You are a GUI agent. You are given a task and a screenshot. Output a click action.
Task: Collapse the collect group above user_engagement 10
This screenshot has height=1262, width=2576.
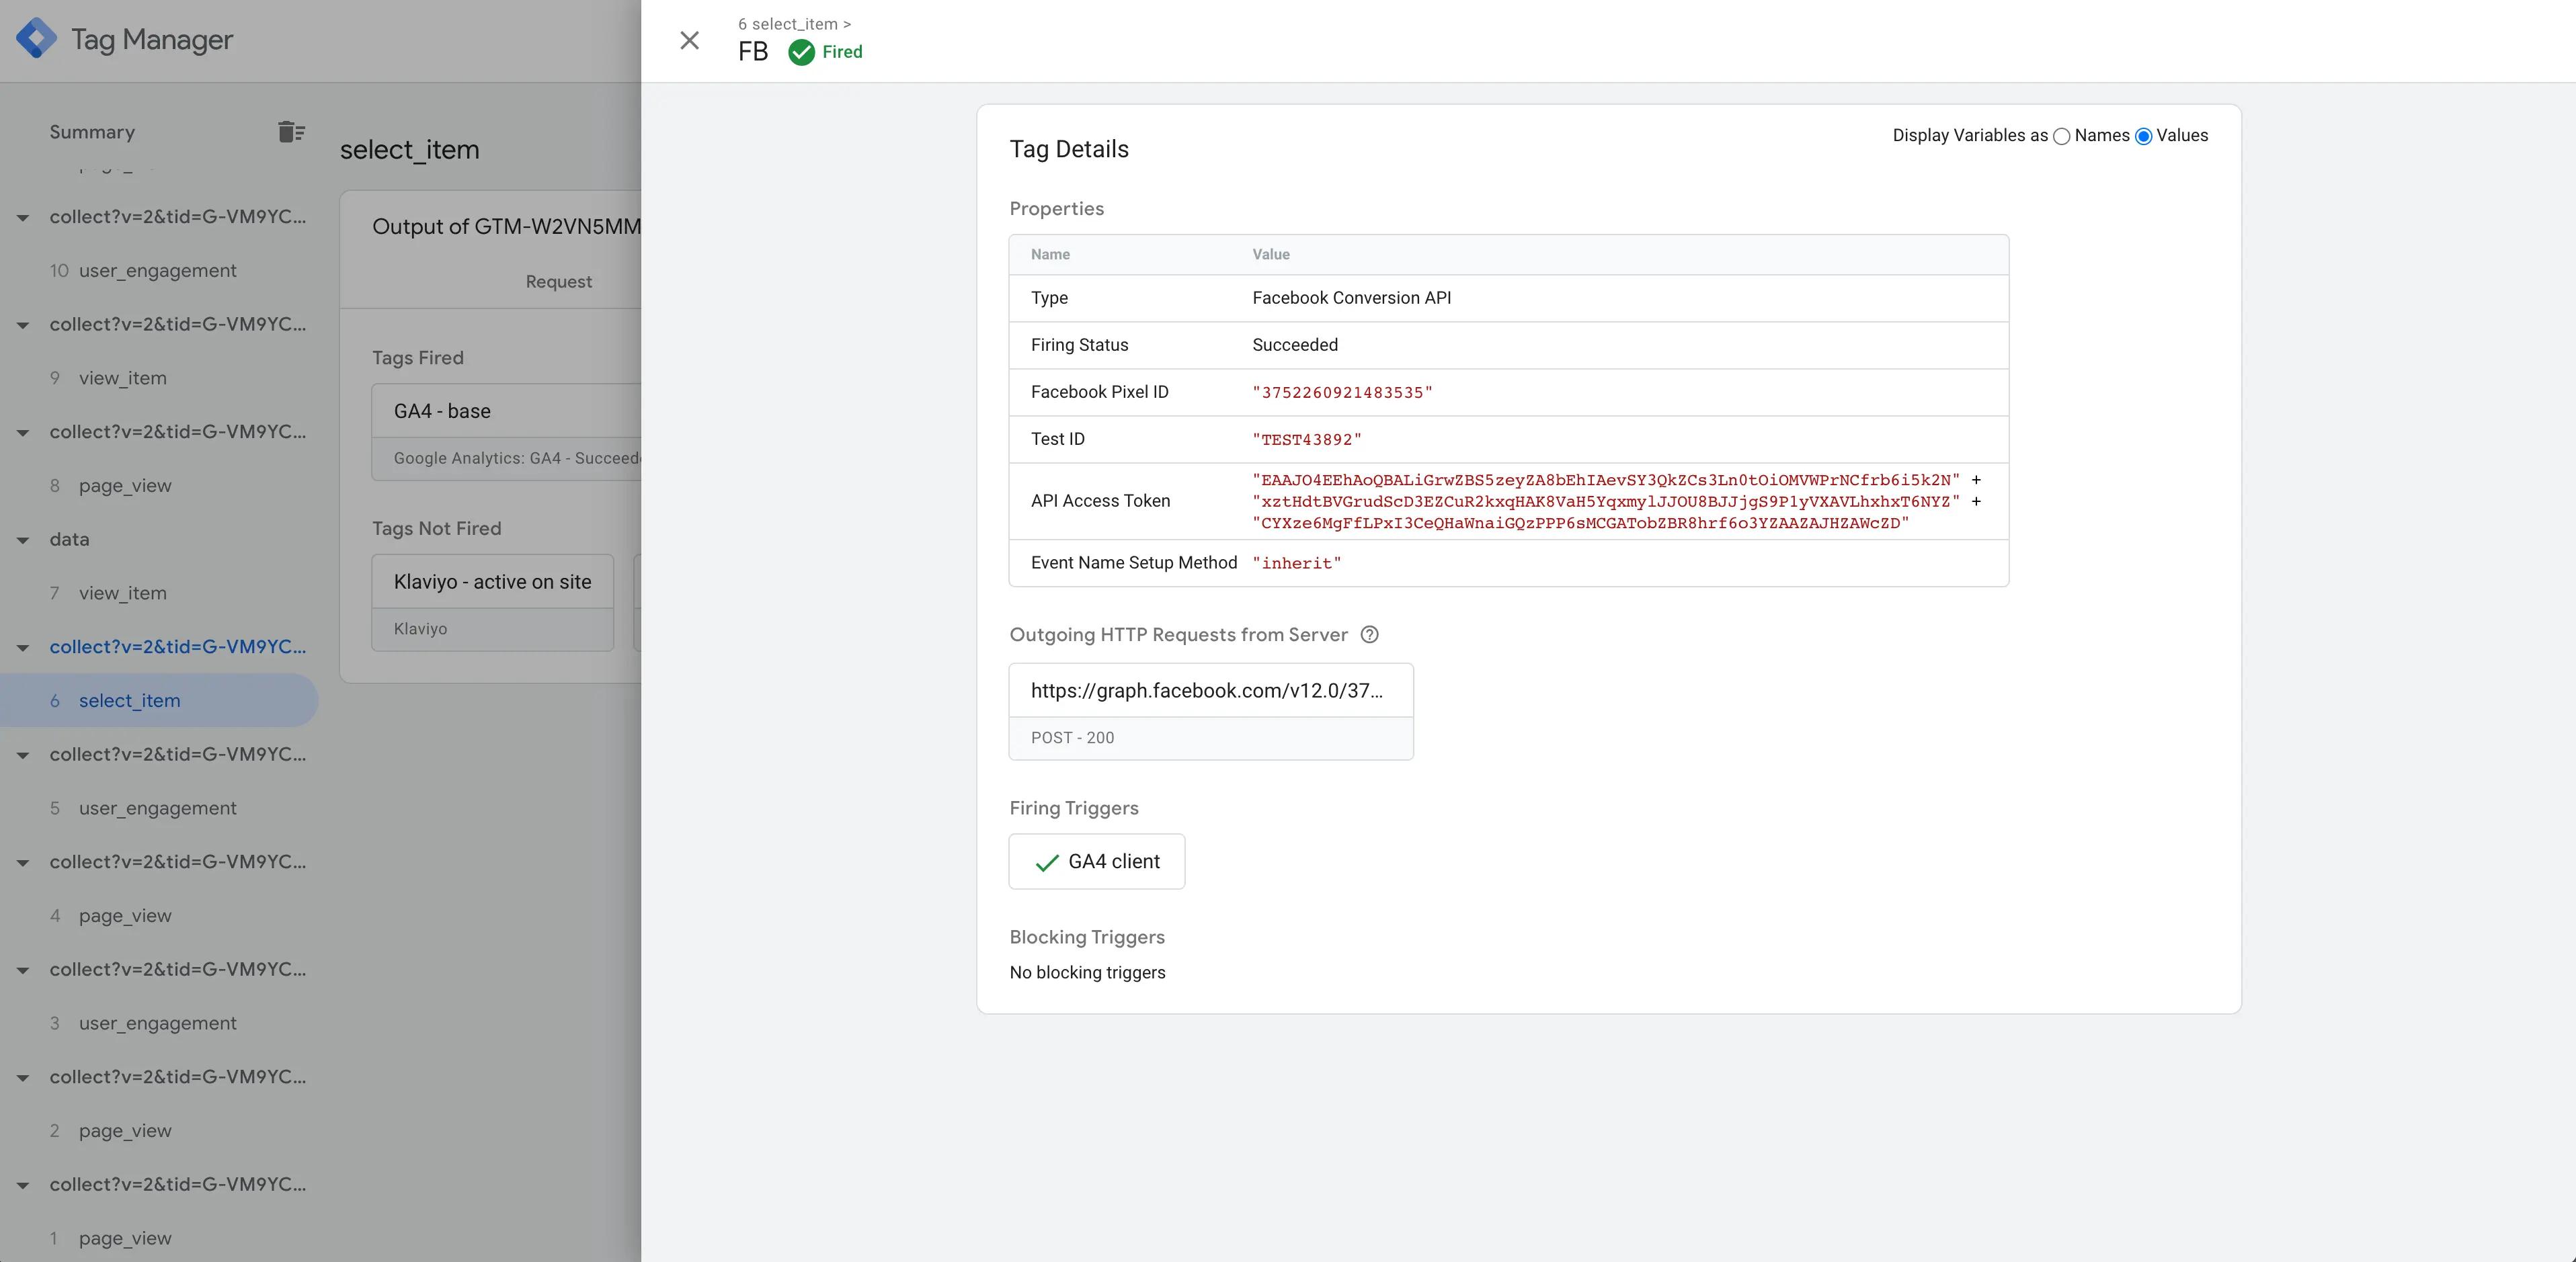(x=23, y=218)
